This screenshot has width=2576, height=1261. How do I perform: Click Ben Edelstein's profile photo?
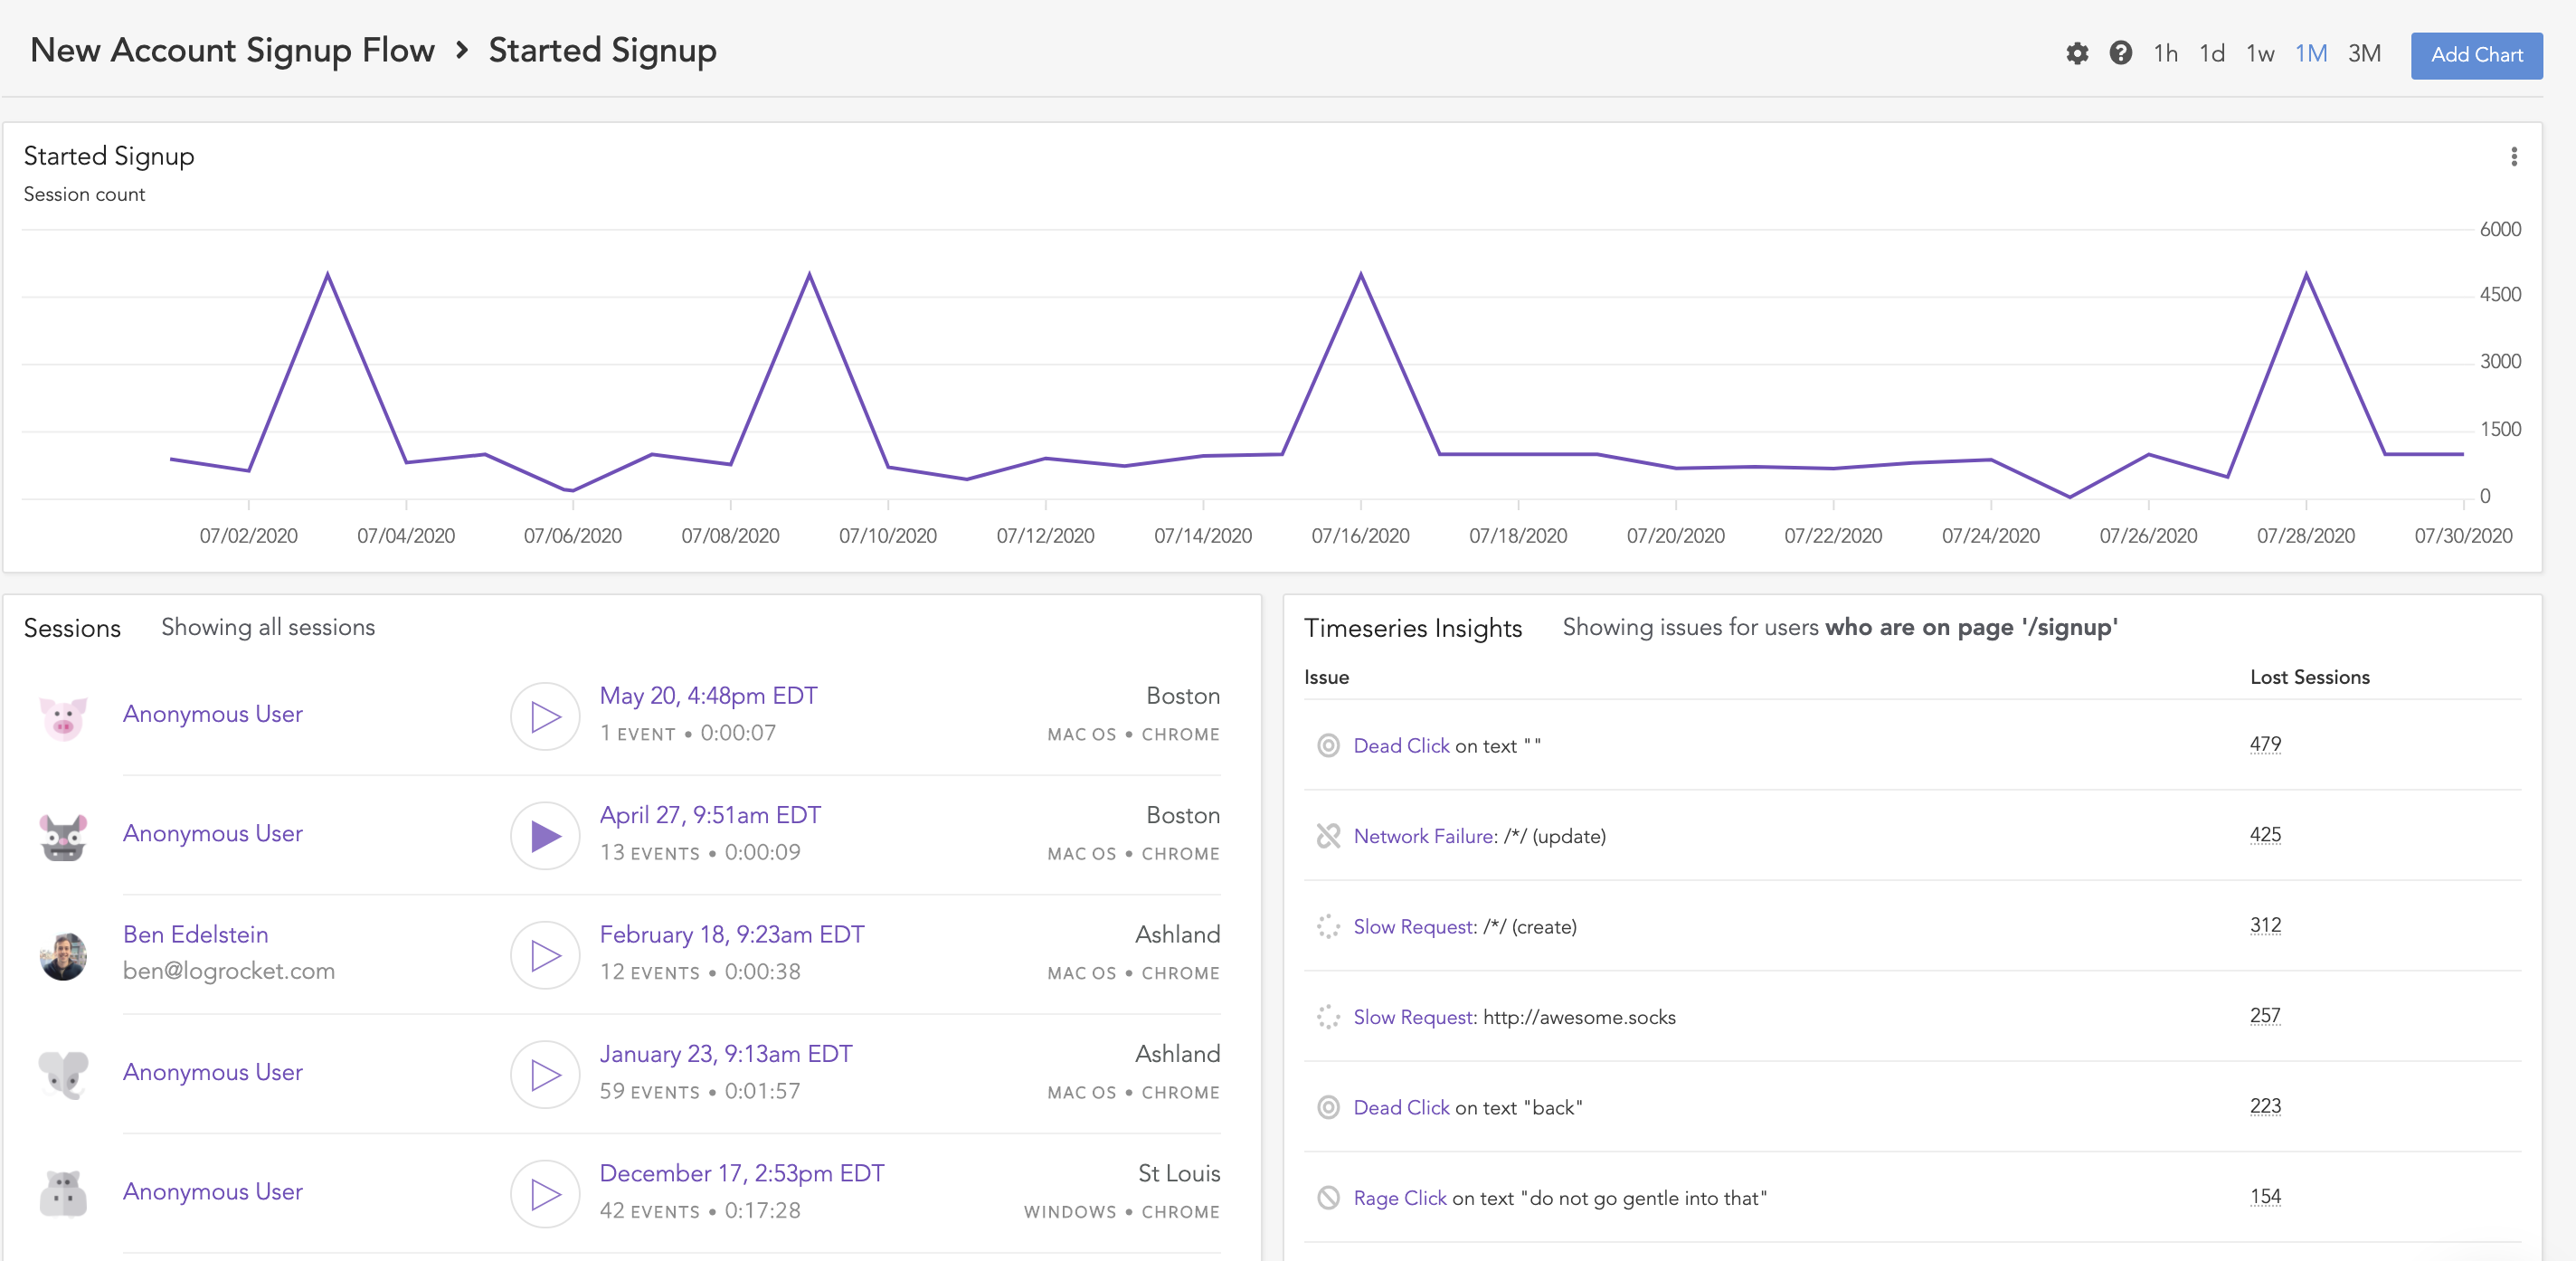point(63,955)
